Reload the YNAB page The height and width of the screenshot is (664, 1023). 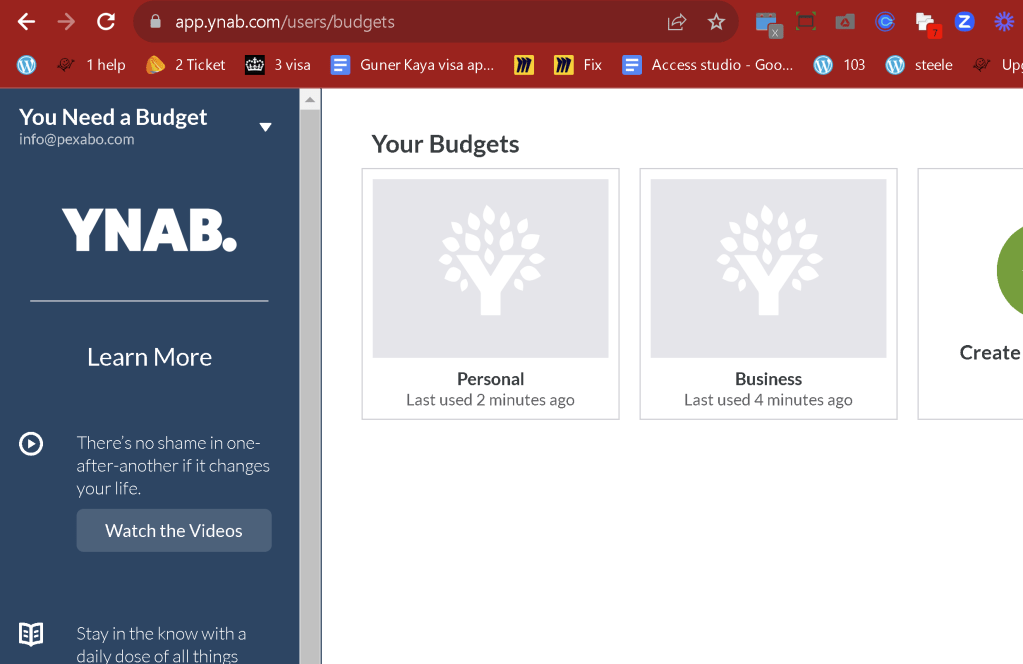point(106,22)
